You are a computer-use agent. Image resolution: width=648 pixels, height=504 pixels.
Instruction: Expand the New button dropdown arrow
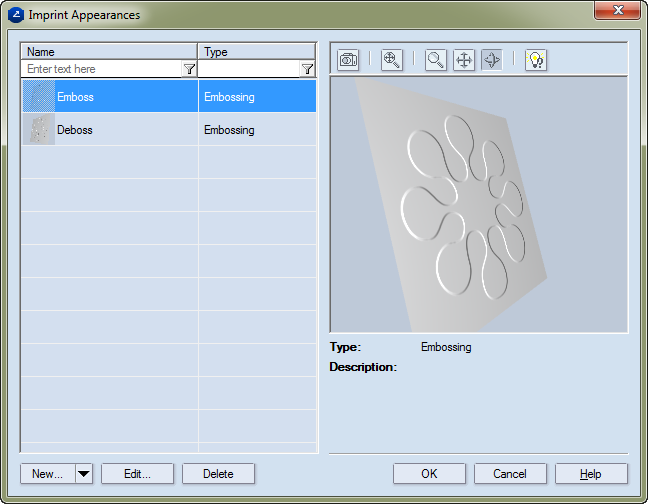click(x=84, y=473)
